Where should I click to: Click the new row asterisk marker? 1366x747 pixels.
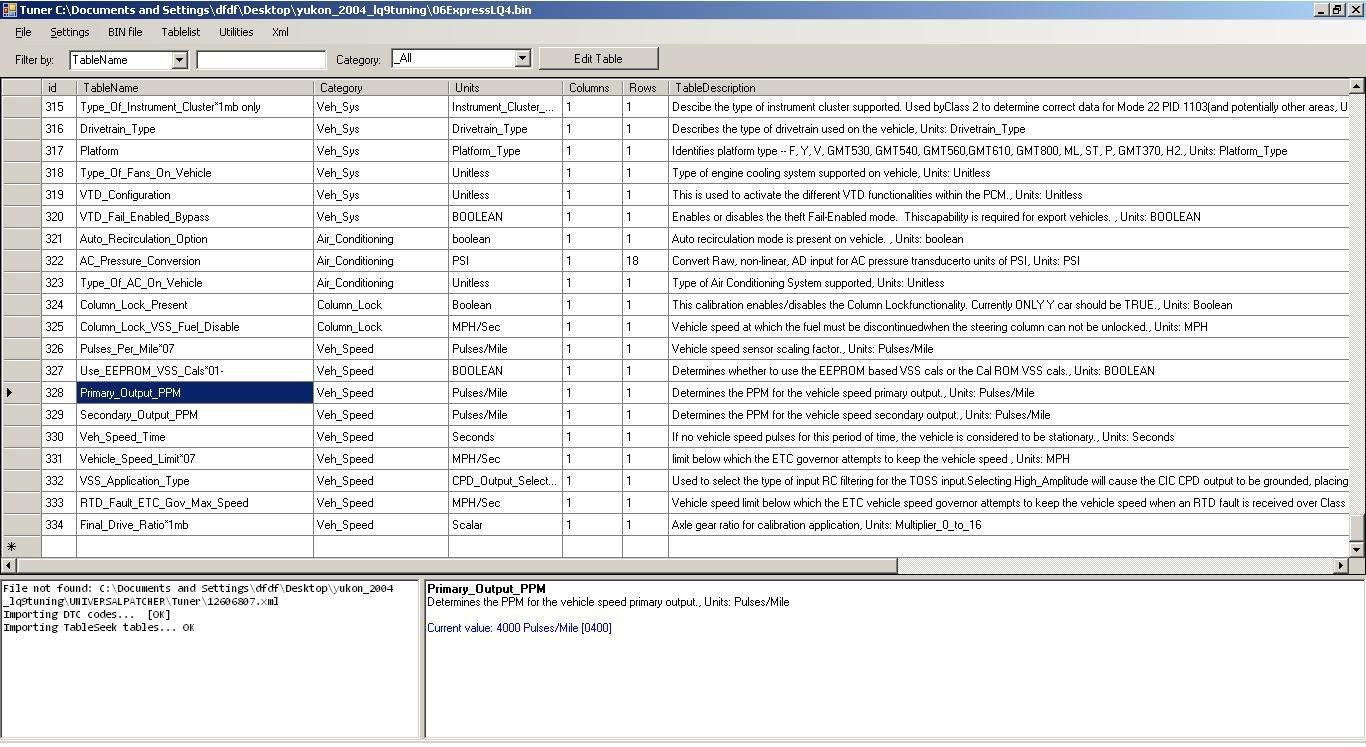coord(12,547)
